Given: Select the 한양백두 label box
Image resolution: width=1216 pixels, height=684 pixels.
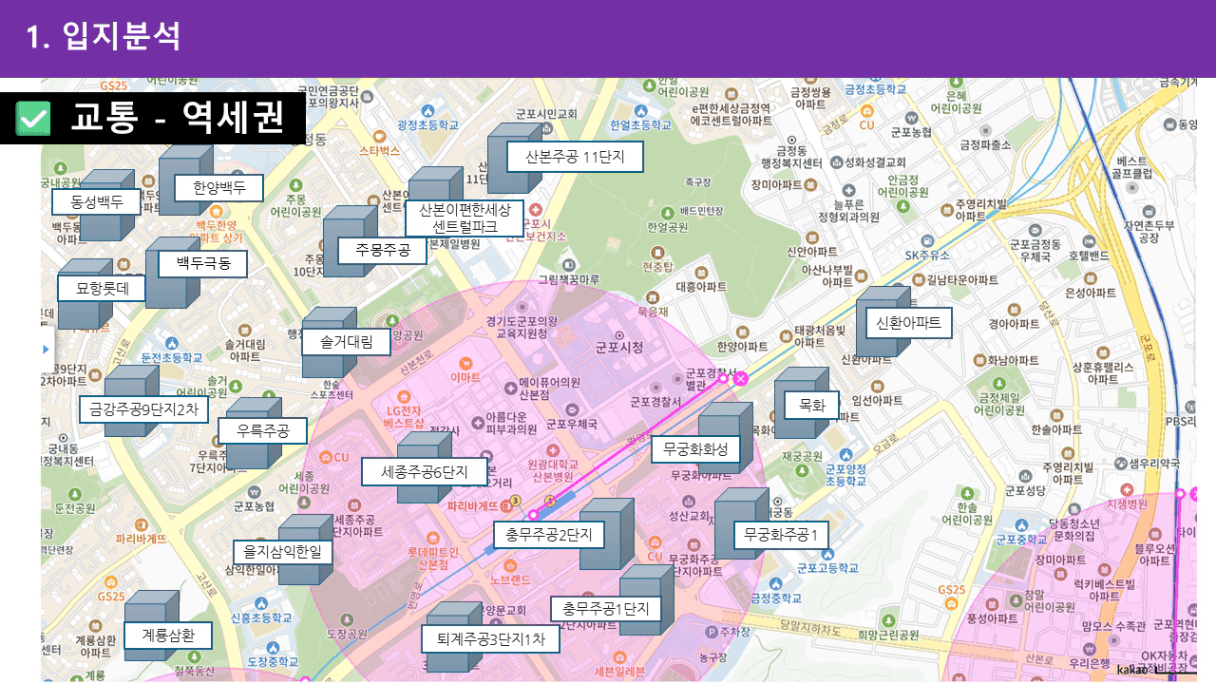Looking at the screenshot, I should tap(219, 188).
